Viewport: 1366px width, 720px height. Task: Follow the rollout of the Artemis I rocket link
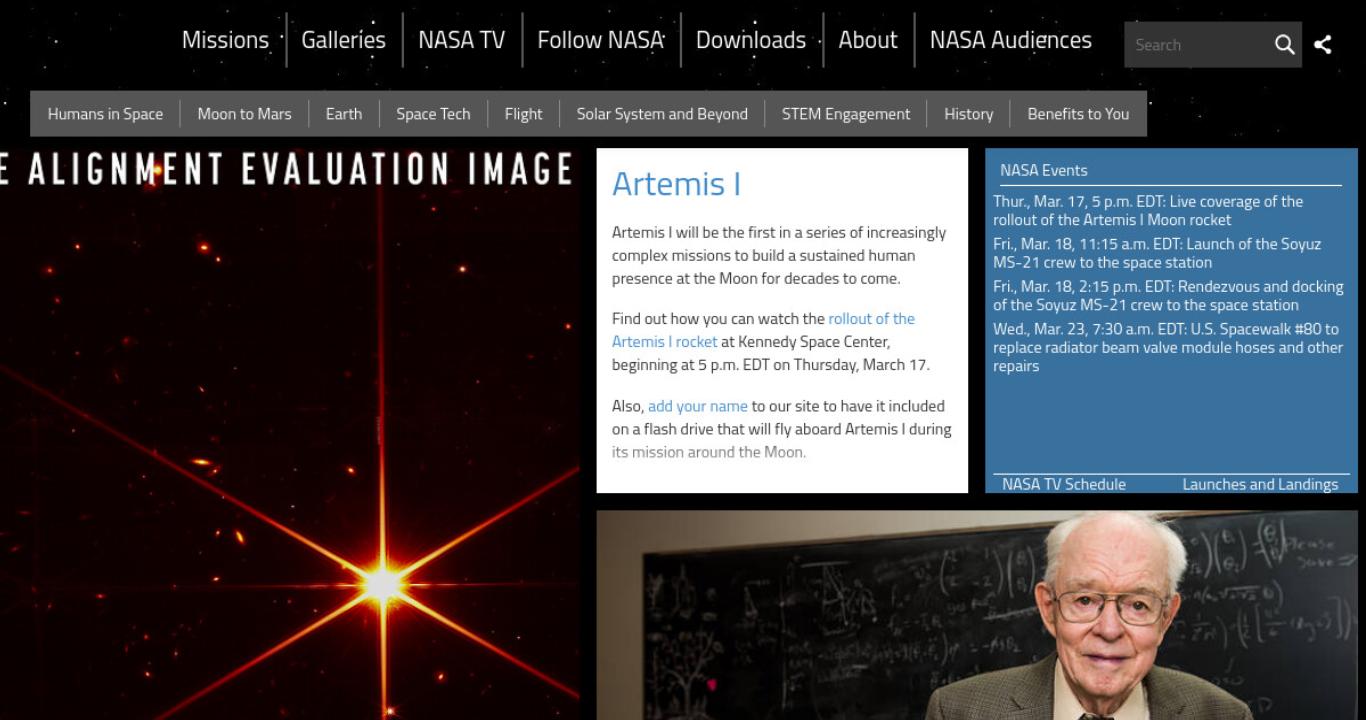(763, 330)
